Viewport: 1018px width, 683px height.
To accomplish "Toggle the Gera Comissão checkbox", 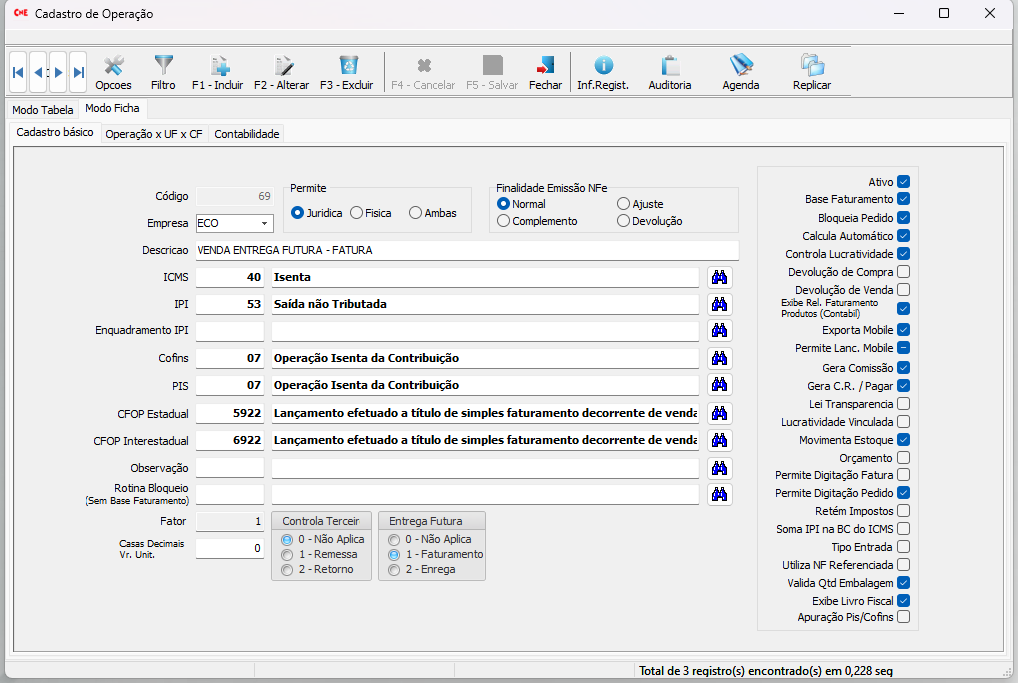I will [x=903, y=368].
